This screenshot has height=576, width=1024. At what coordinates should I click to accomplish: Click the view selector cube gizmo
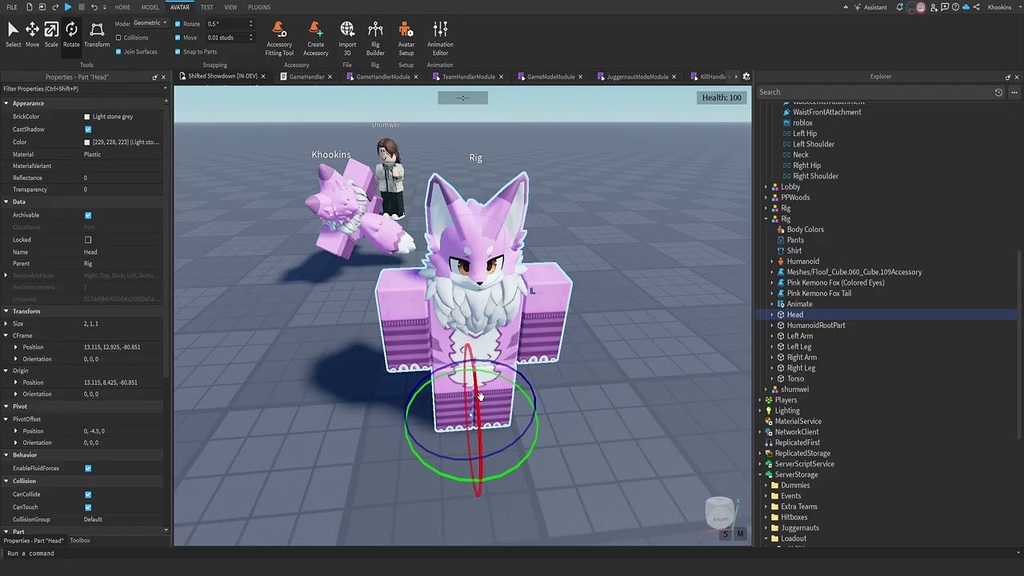click(x=720, y=512)
